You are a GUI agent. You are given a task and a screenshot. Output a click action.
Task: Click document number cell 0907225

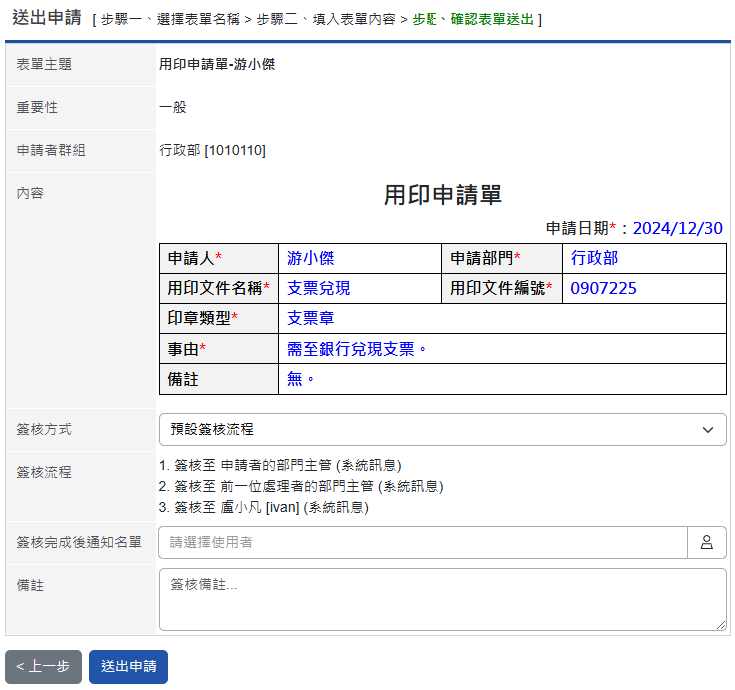click(x=644, y=288)
